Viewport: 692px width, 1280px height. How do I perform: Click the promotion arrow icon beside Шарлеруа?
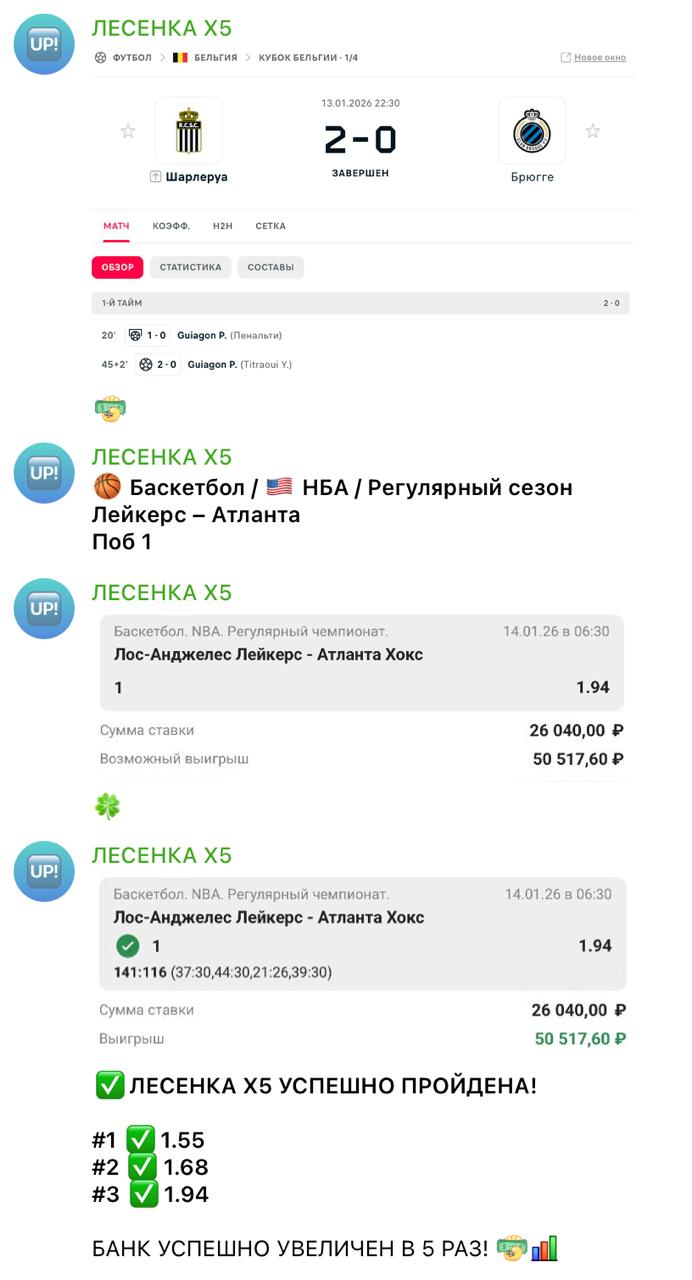point(155,177)
